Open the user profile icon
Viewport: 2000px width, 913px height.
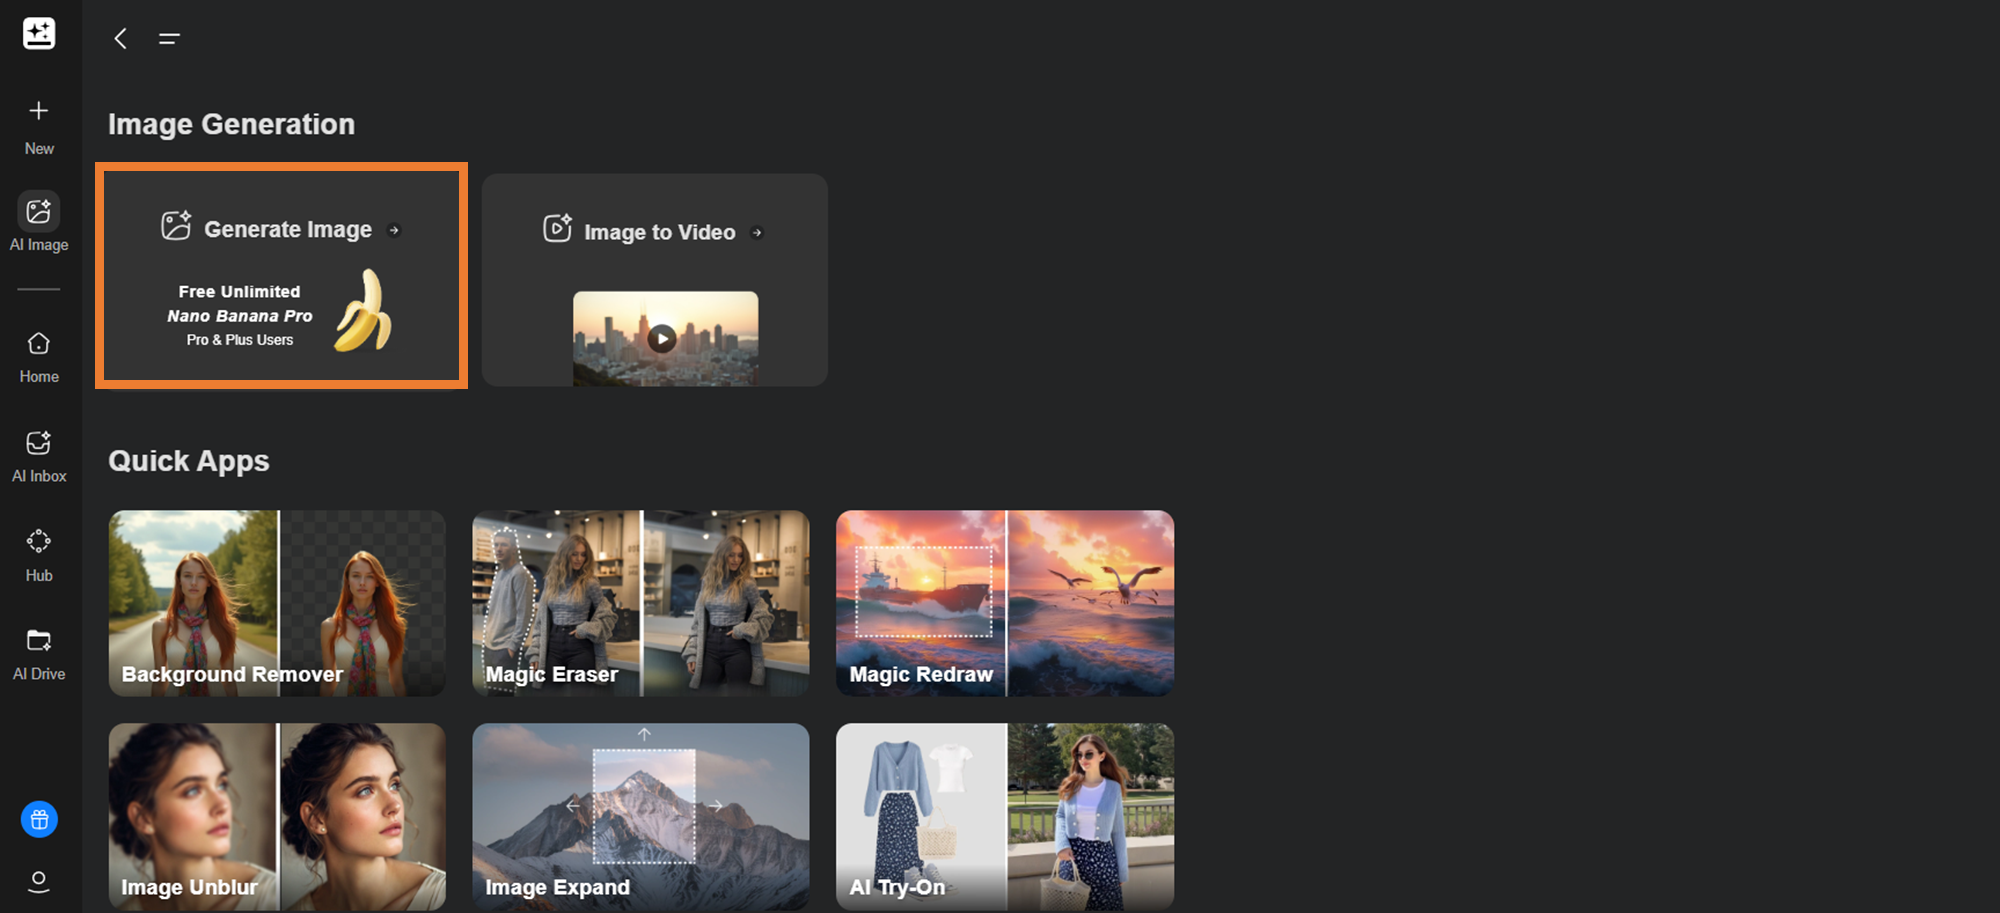tap(39, 881)
